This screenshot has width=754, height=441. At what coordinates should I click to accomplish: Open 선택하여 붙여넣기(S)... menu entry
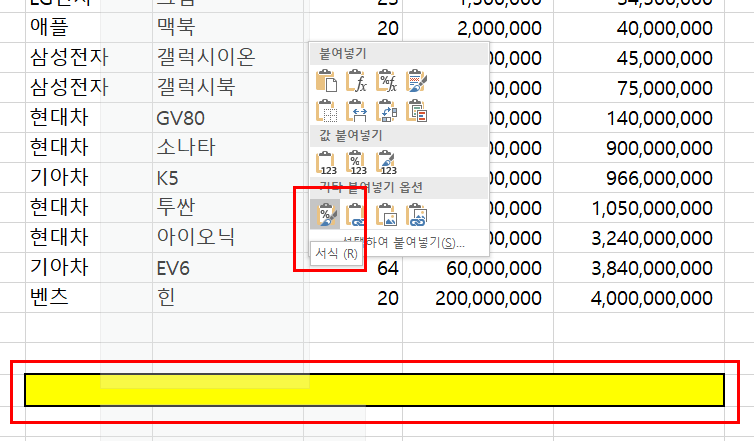(403, 242)
